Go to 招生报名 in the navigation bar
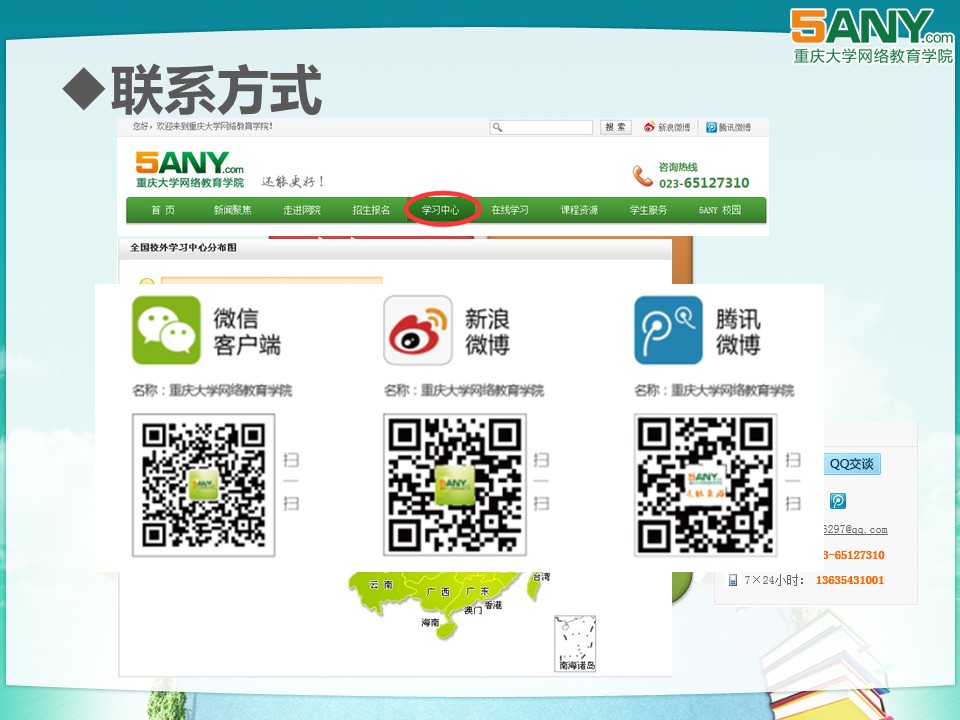This screenshot has width=960, height=720. [371, 210]
